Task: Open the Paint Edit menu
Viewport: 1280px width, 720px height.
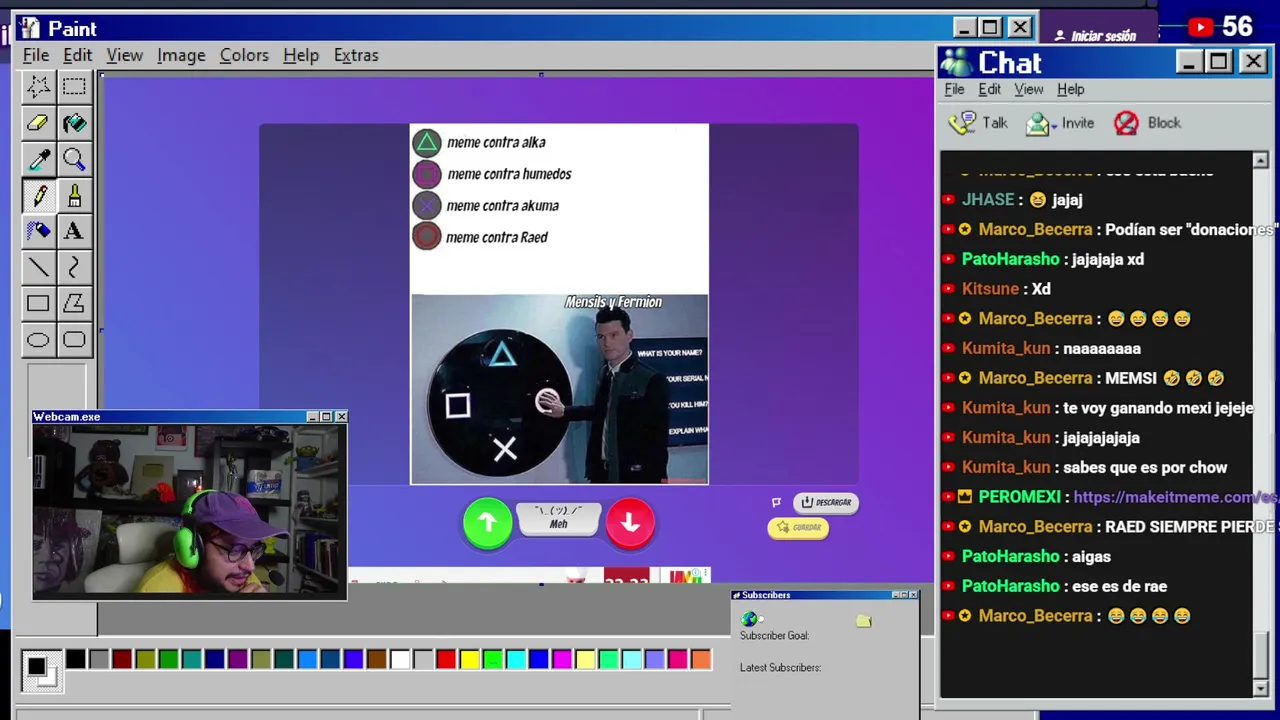Action: point(77,55)
